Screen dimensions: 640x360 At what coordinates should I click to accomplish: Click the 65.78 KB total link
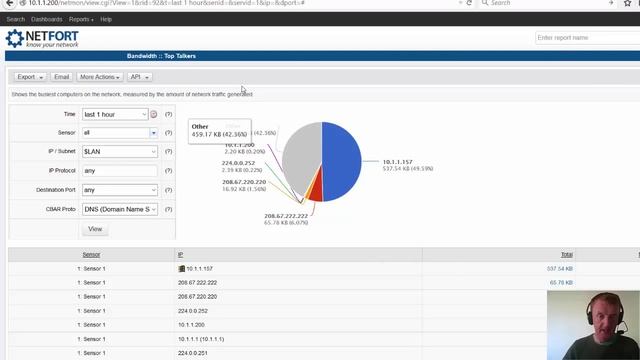pos(561,282)
